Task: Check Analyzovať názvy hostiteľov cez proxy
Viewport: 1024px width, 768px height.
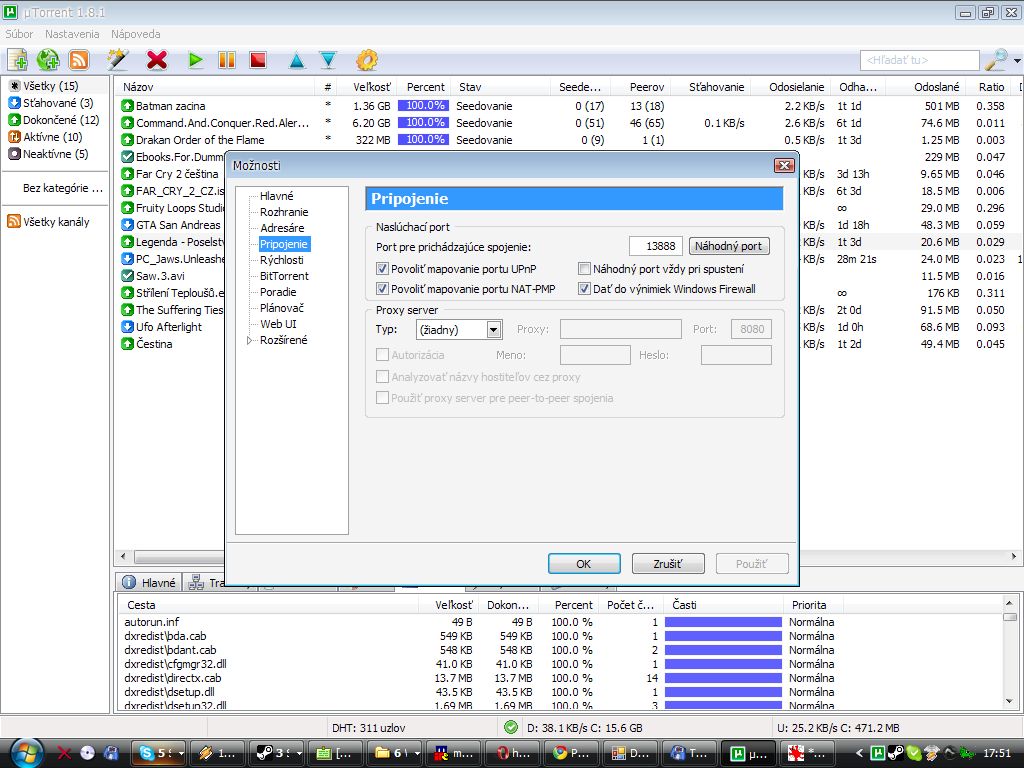Action: pyautogui.click(x=383, y=377)
